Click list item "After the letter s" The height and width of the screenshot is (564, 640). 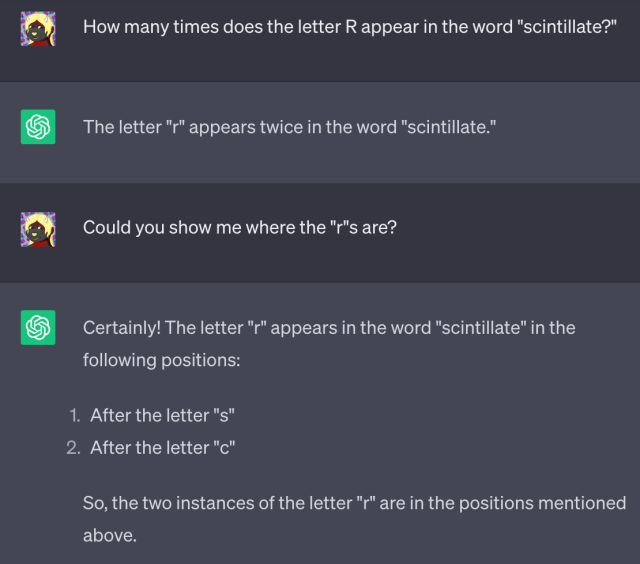coord(162,414)
